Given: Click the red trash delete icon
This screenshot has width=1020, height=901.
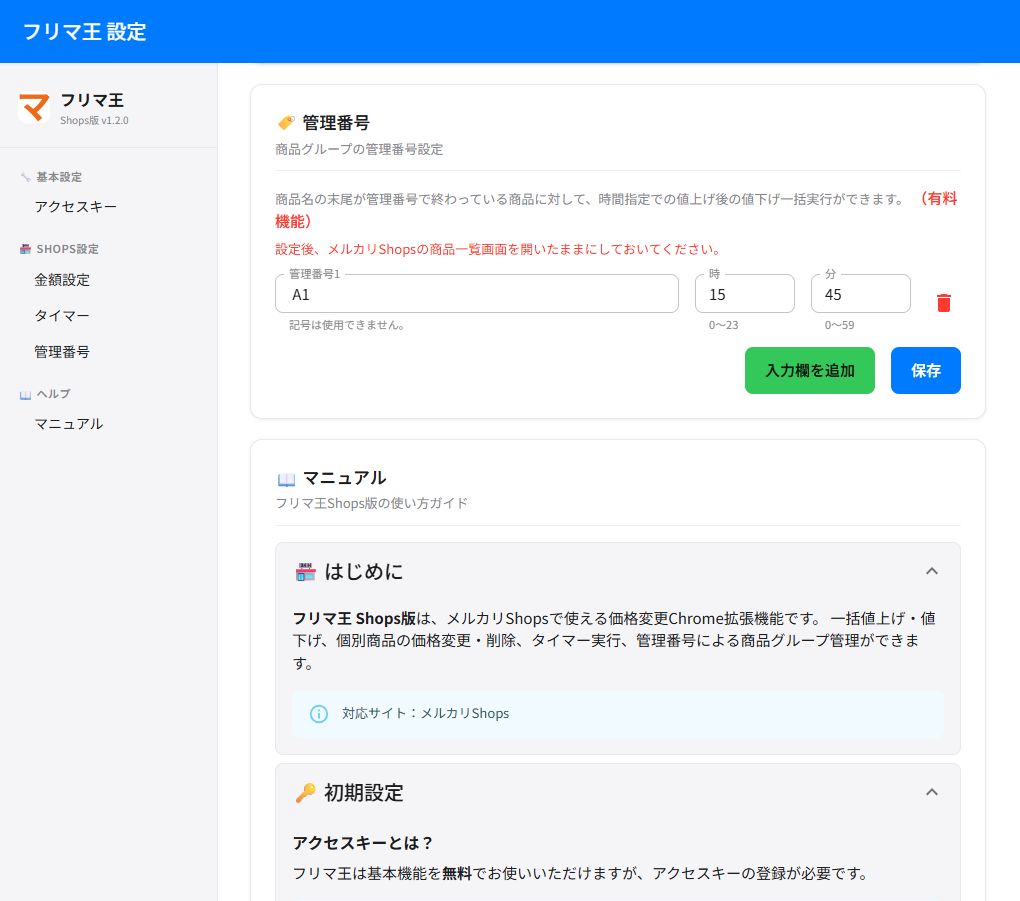Looking at the screenshot, I should tap(943, 303).
